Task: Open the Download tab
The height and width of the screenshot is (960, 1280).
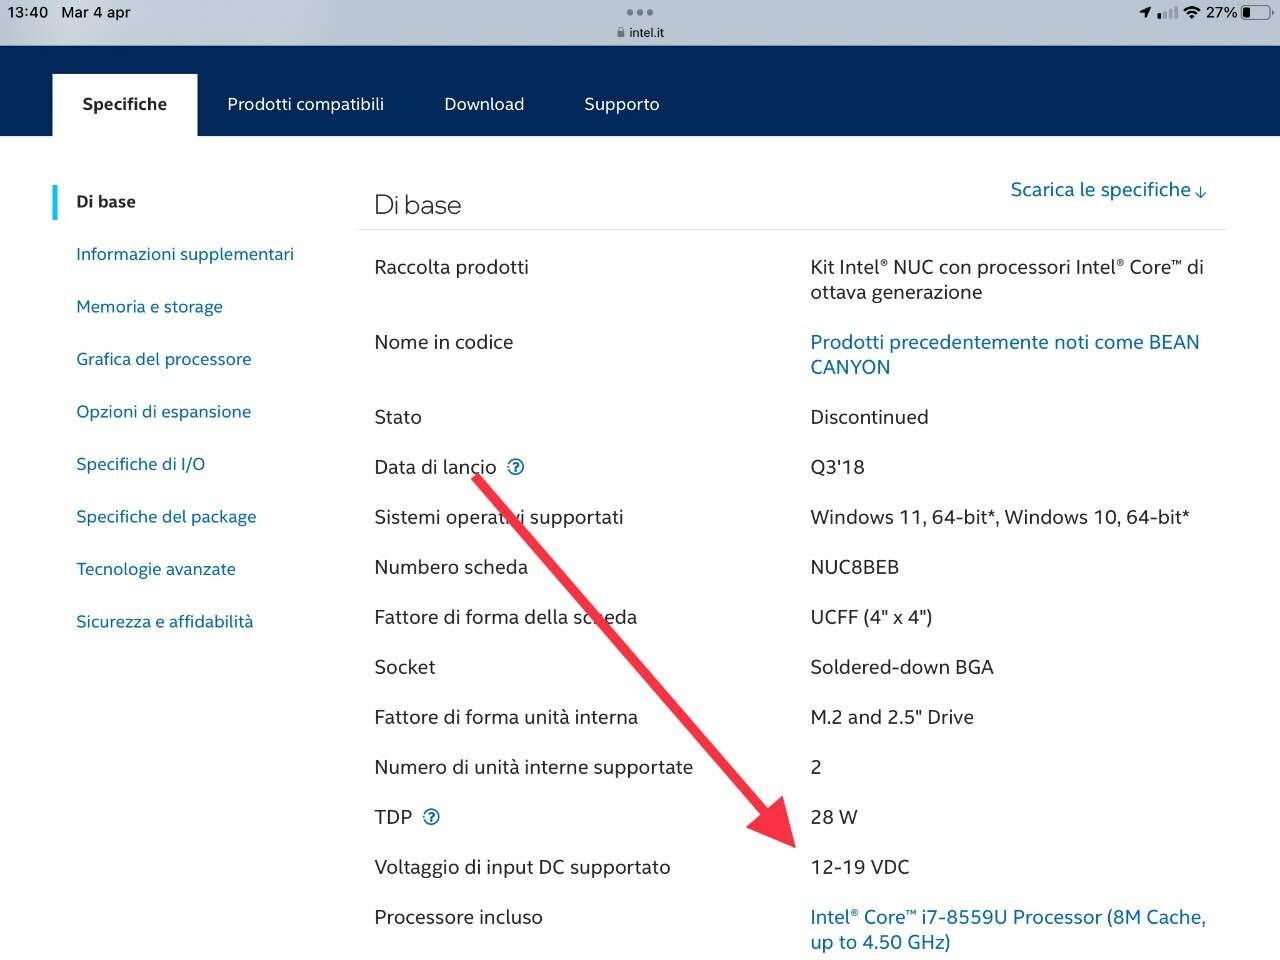Action: click(x=484, y=104)
